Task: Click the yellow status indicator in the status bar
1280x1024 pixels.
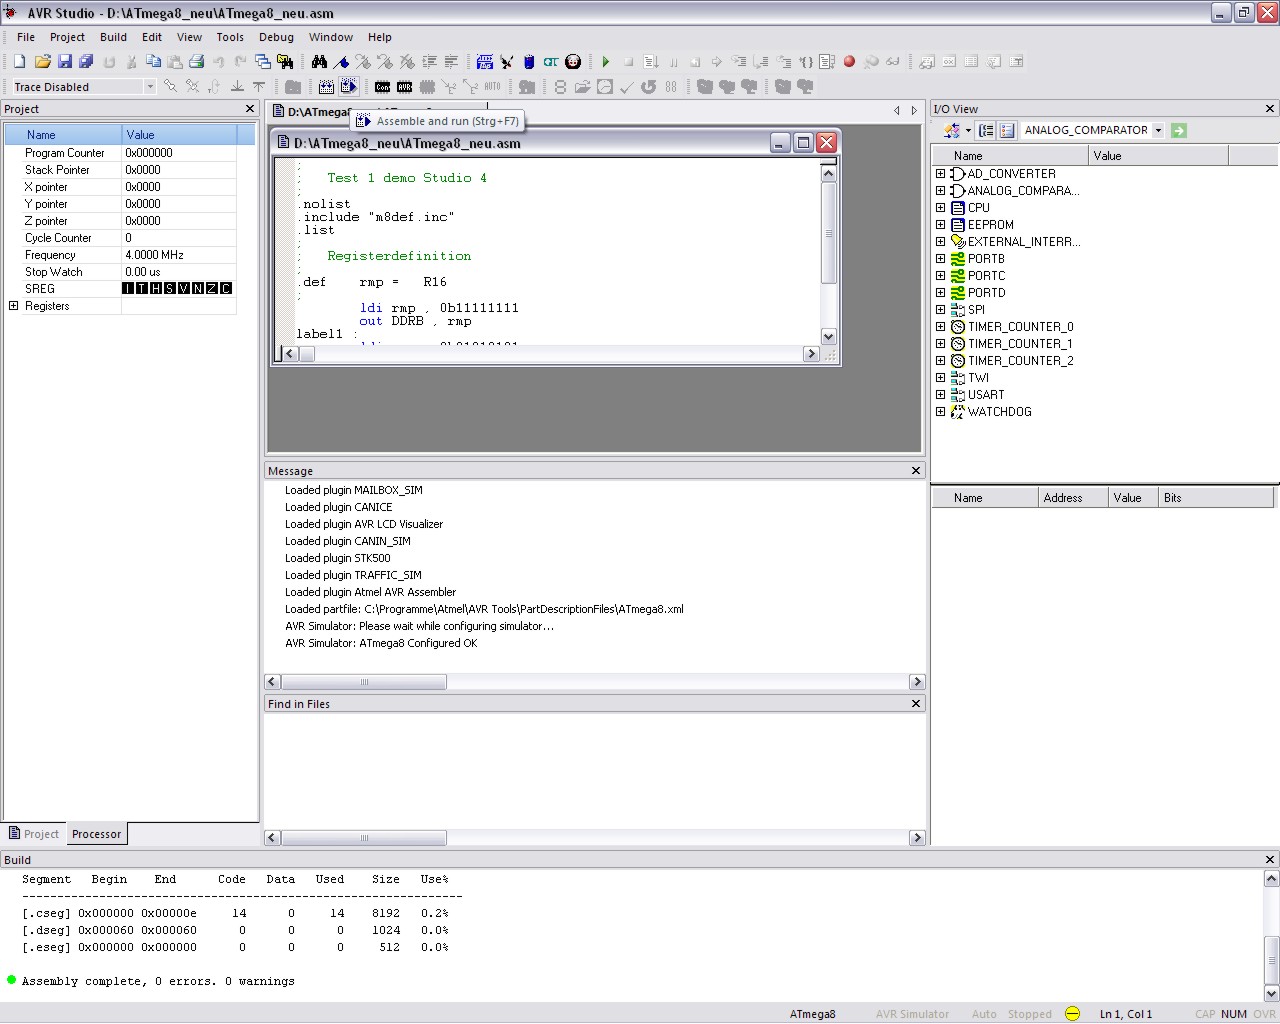Action: [x=1072, y=1014]
